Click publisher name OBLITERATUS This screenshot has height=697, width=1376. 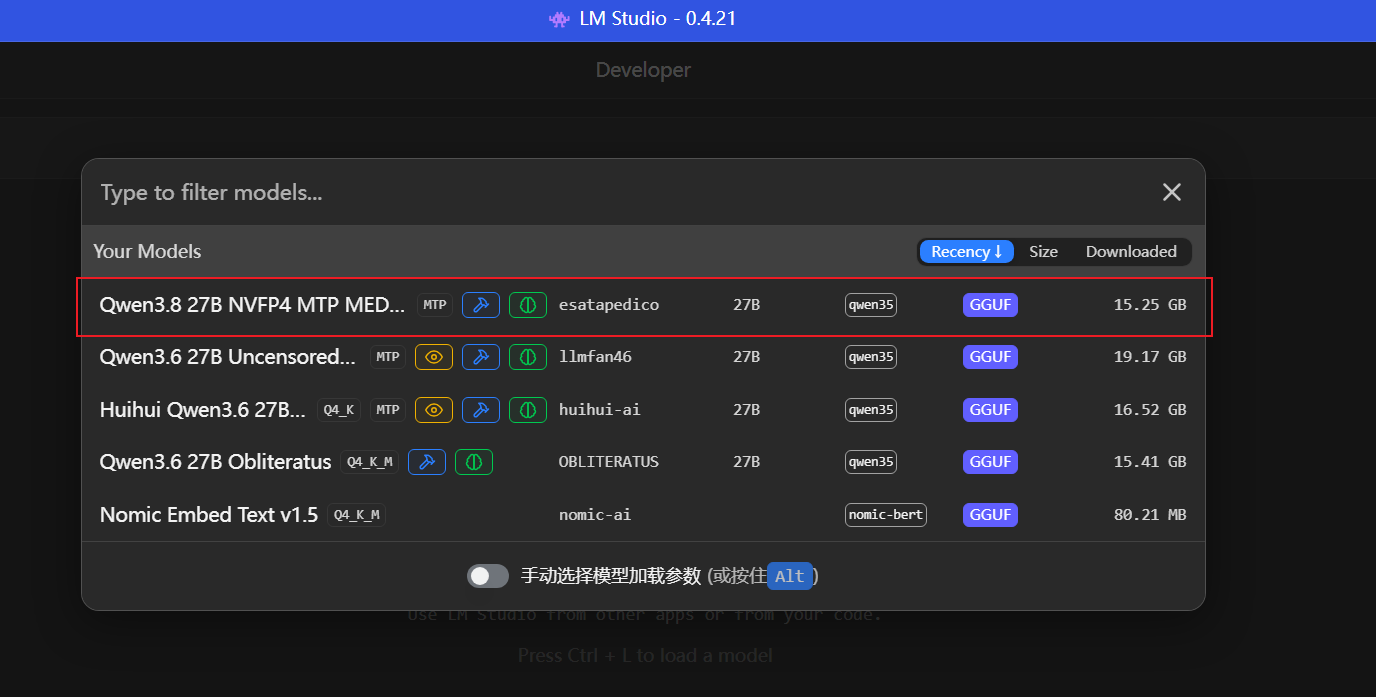609,462
